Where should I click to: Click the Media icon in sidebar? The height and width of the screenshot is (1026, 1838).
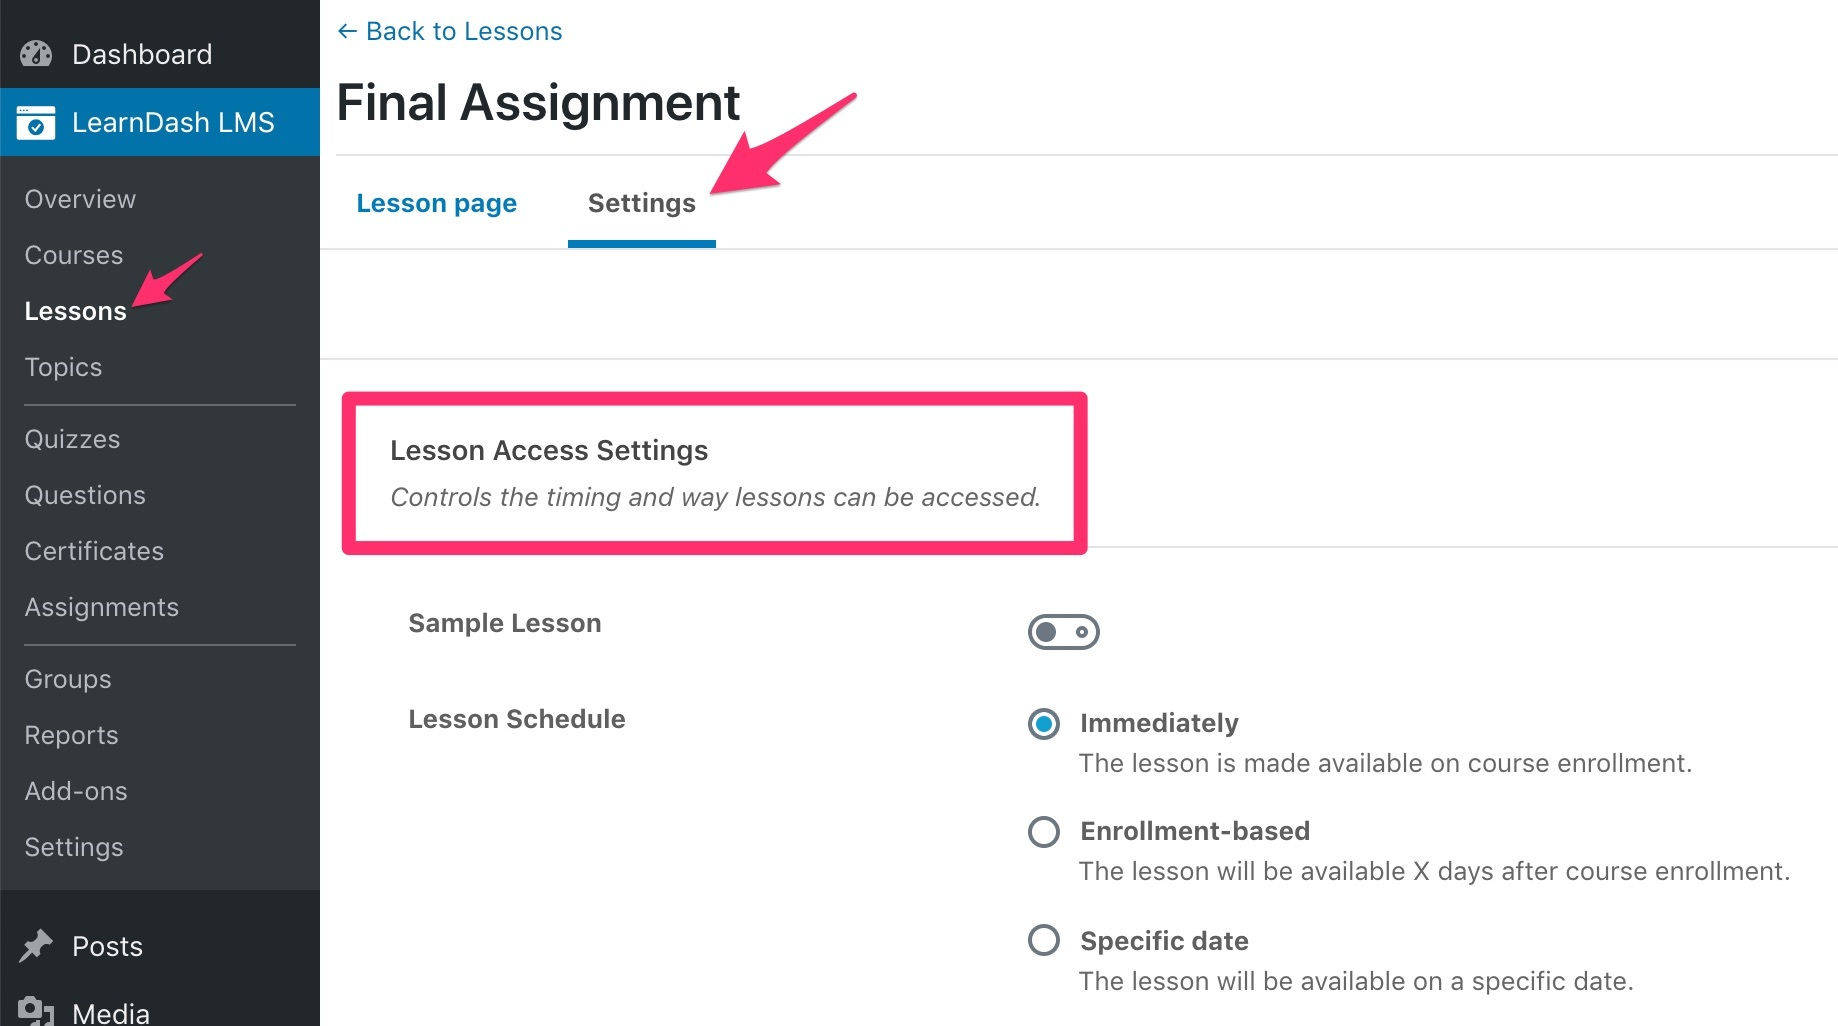tap(36, 1010)
